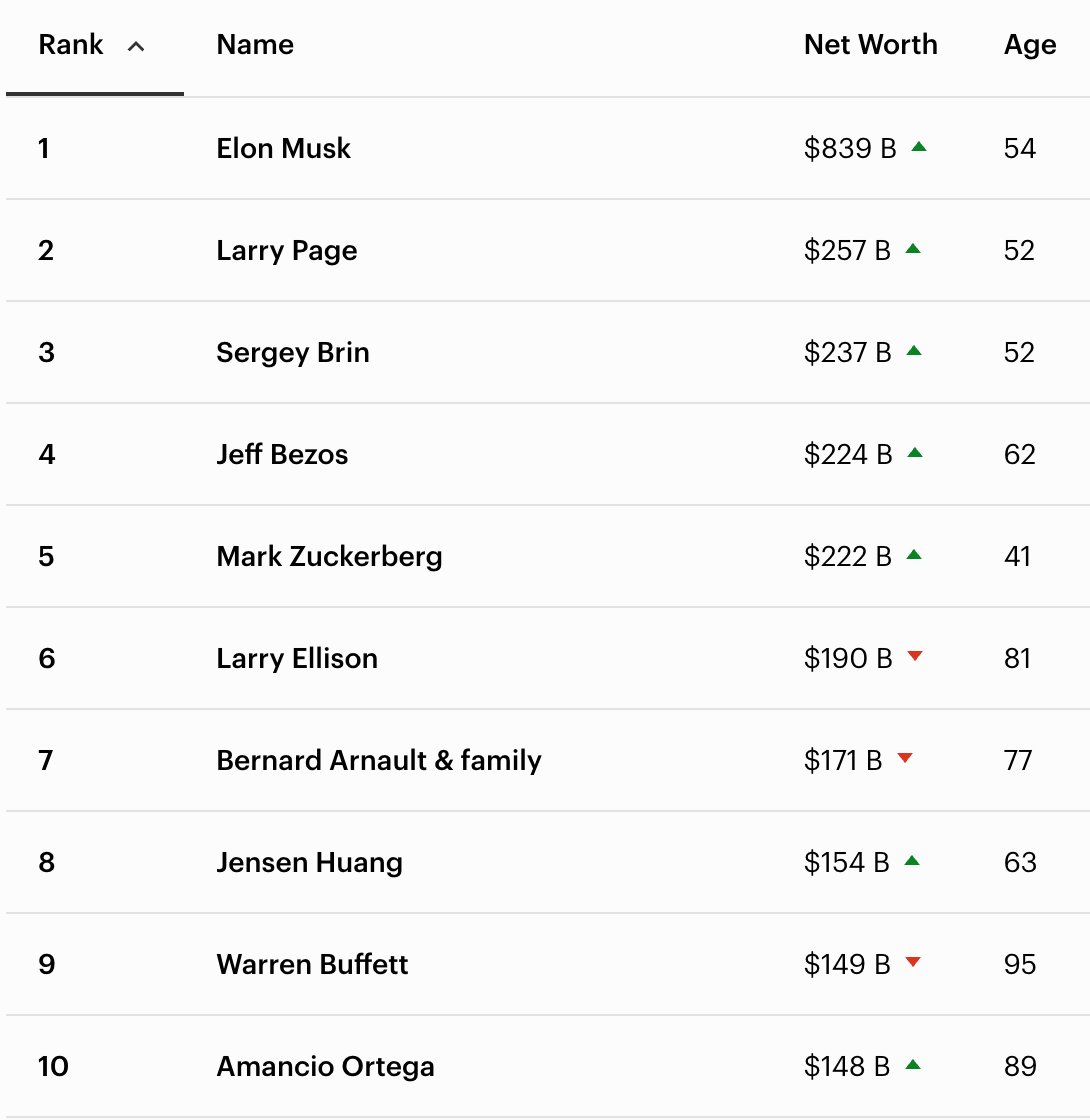Select the Jeff Bezos row's $224 B value
1090x1120 pixels.
[847, 455]
